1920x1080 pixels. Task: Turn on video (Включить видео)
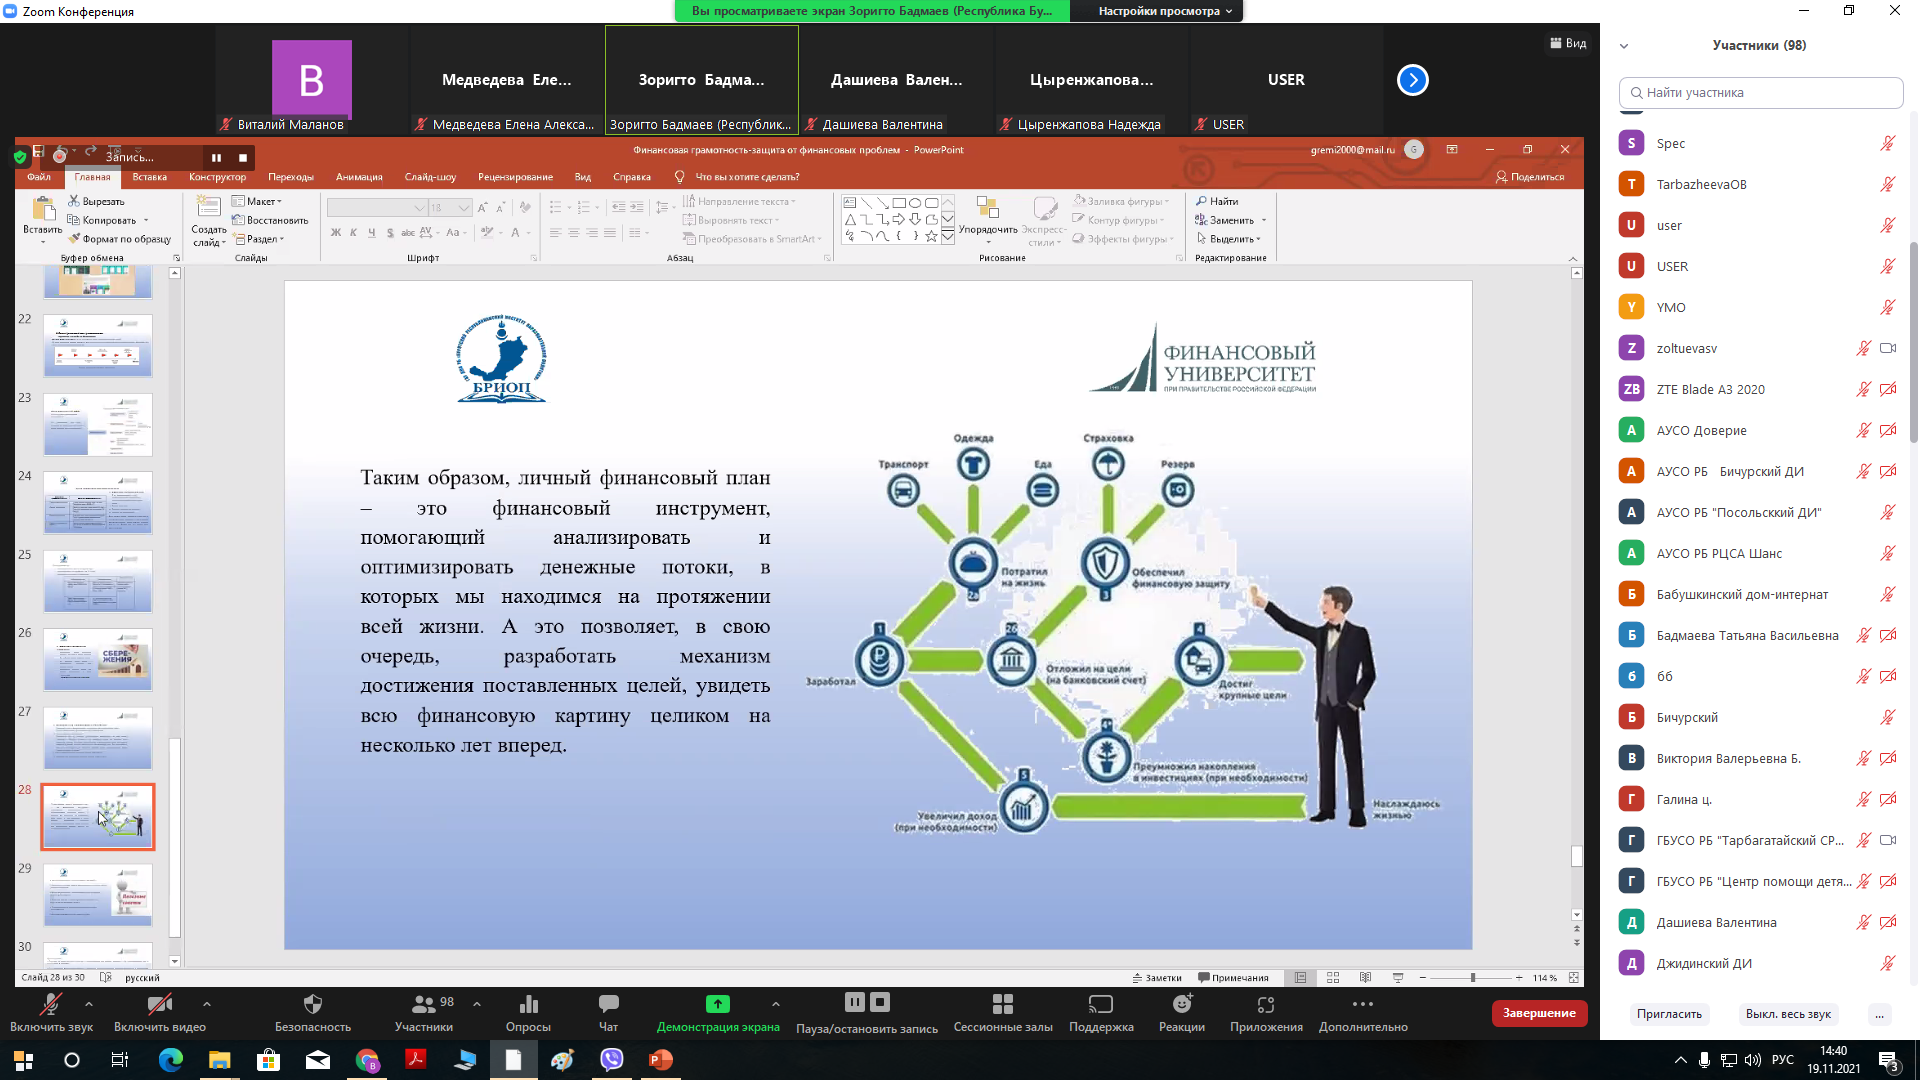click(x=159, y=1004)
